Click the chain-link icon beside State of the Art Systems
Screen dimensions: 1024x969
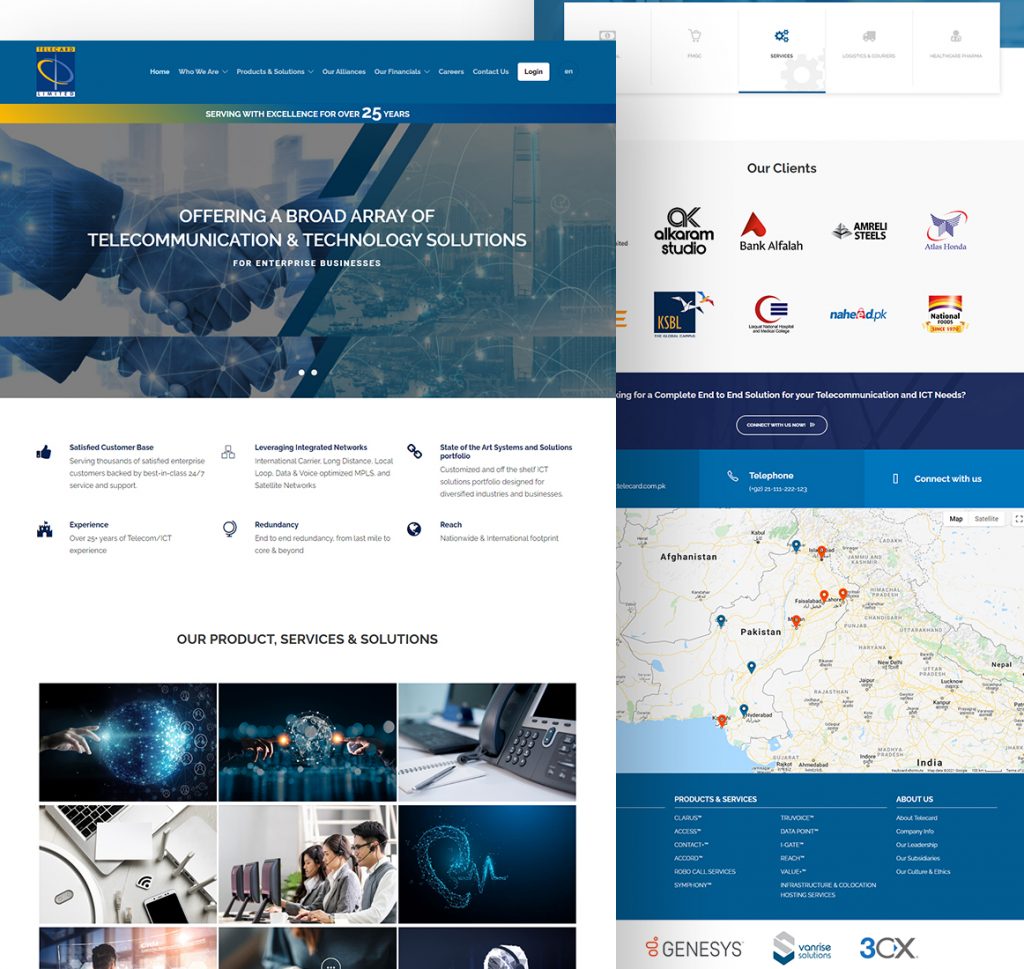(414, 451)
